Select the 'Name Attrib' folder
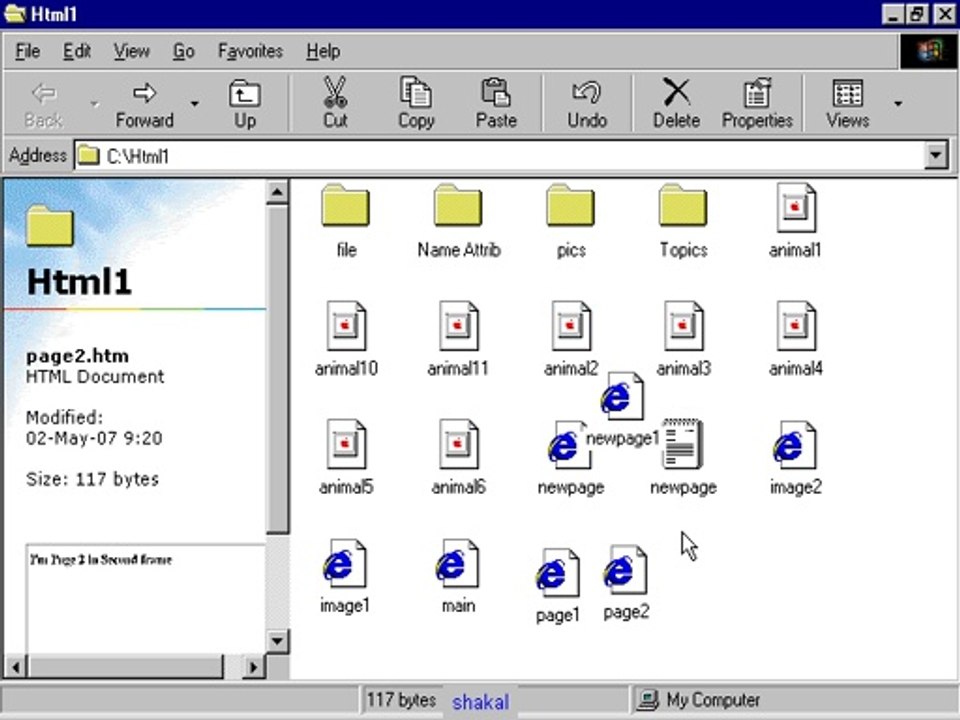 tap(459, 222)
